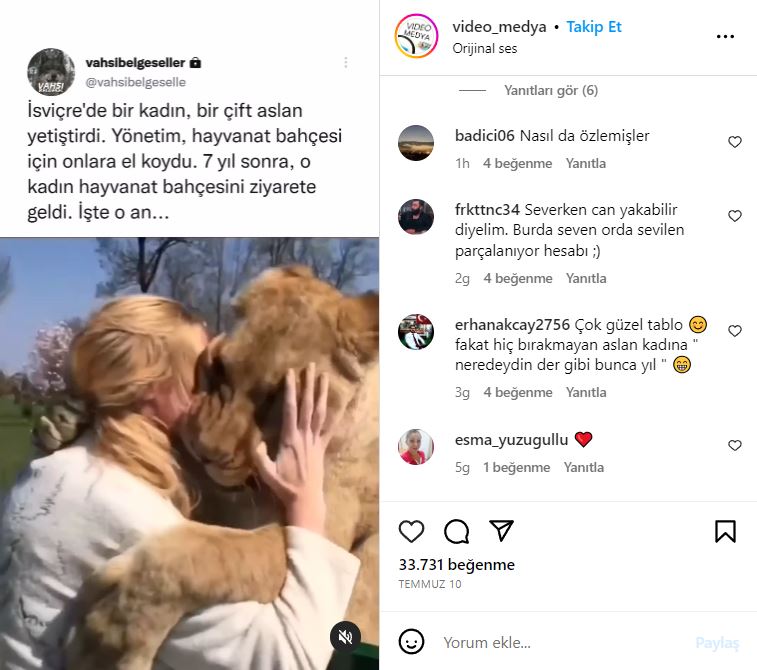Like esma_yuzugullu's comment

[x=734, y=446]
